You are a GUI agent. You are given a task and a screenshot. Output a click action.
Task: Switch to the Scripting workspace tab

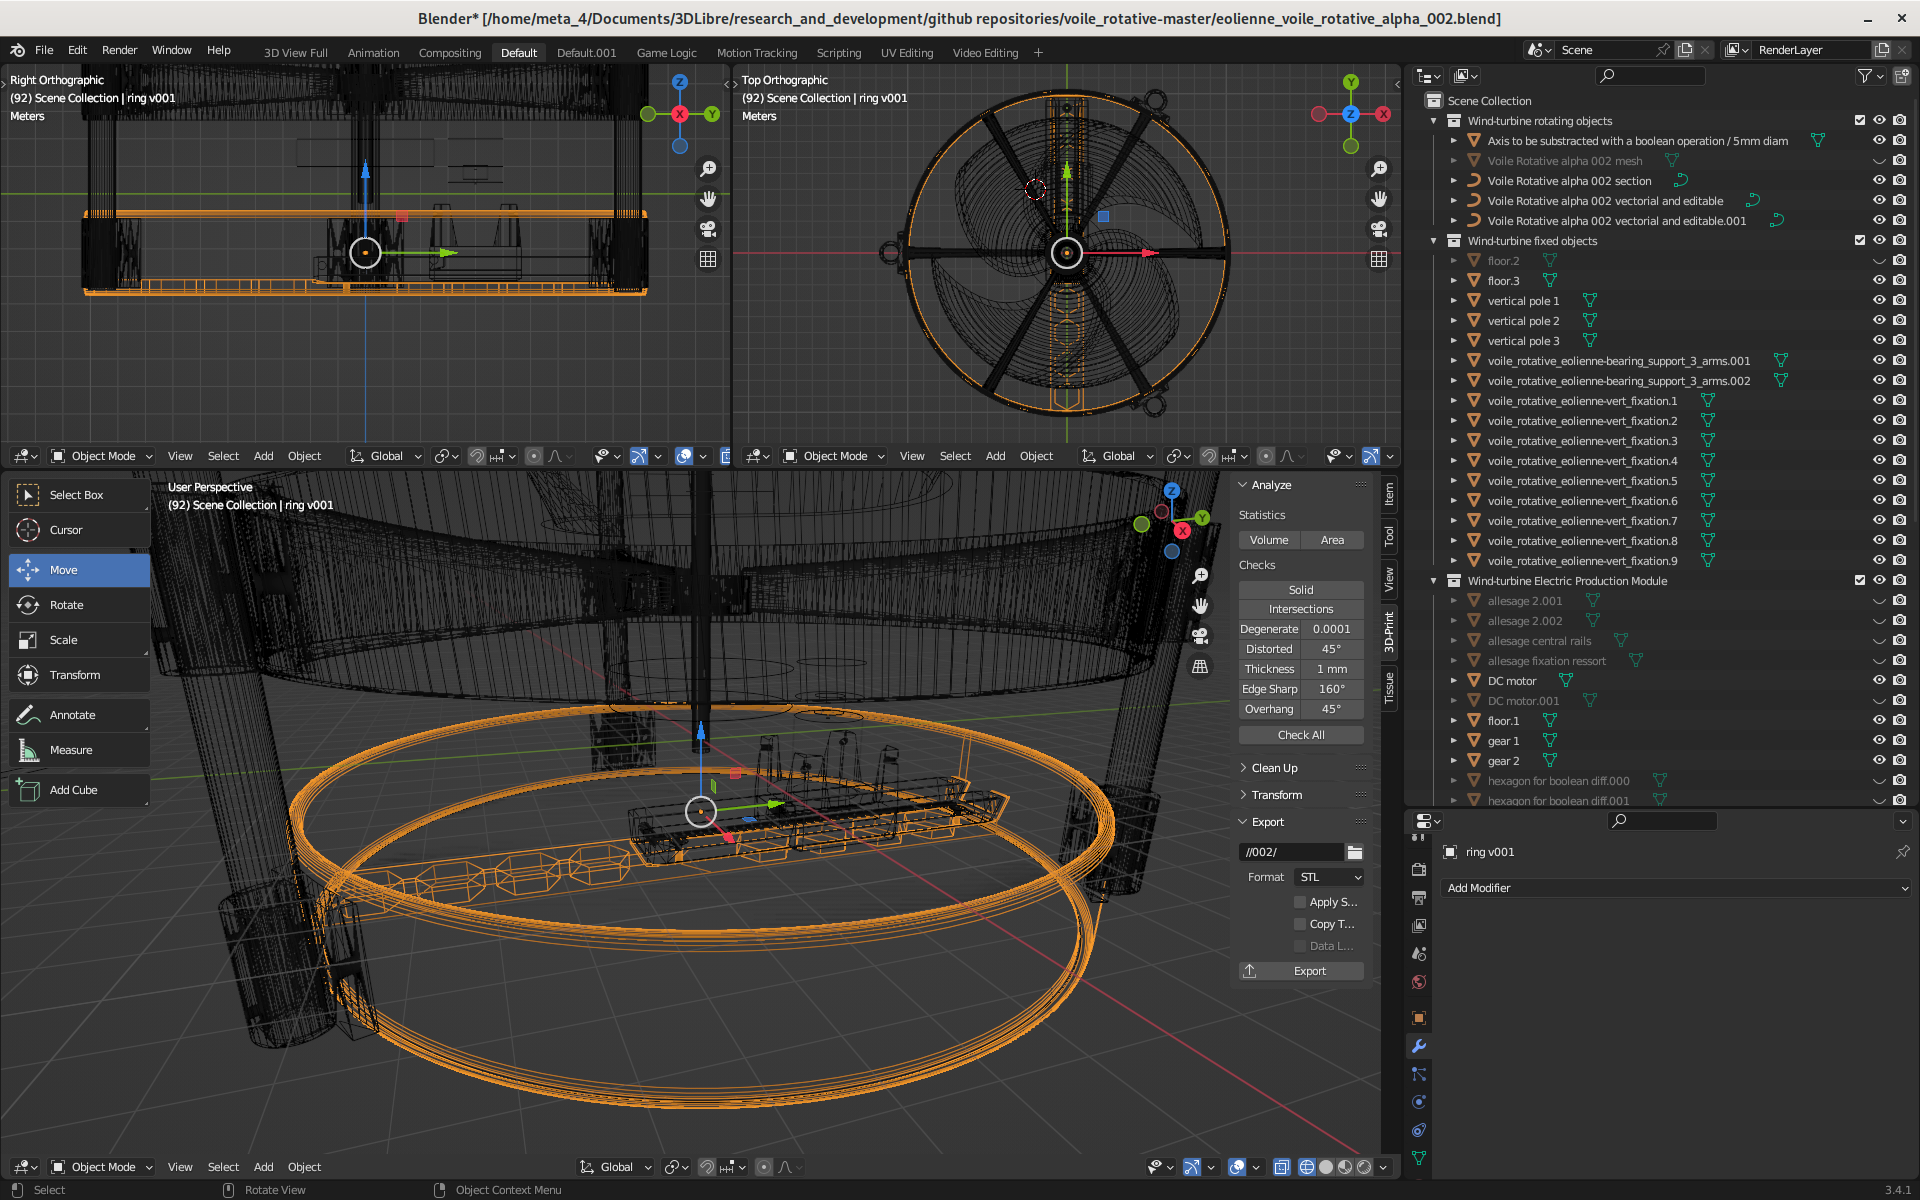tap(838, 53)
